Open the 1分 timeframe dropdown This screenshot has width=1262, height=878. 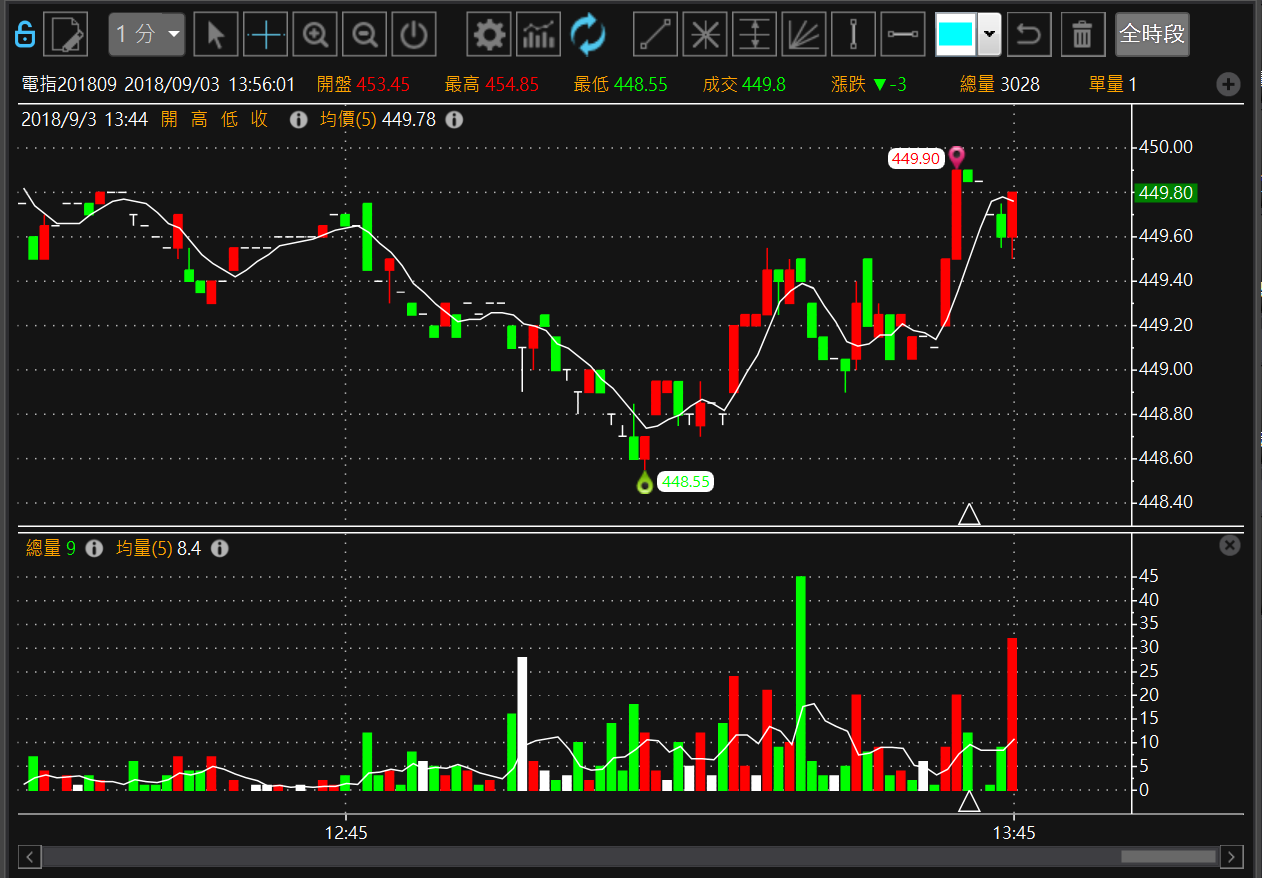147,35
